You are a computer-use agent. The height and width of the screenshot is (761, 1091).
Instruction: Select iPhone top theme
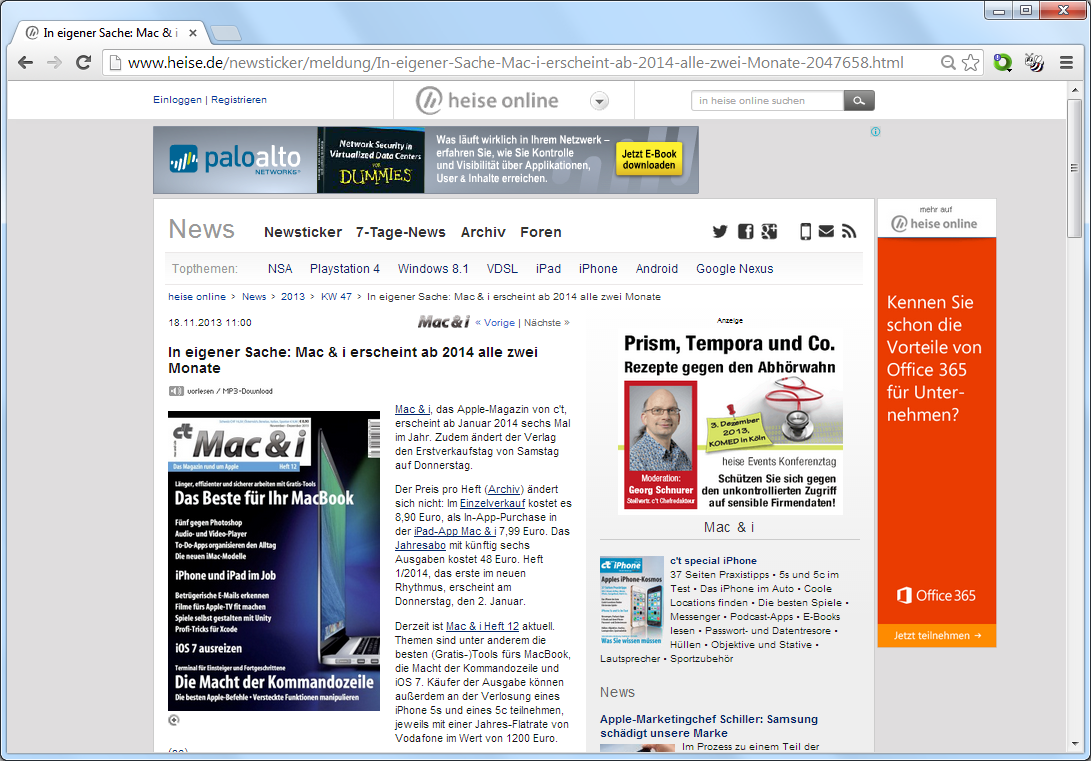click(598, 269)
